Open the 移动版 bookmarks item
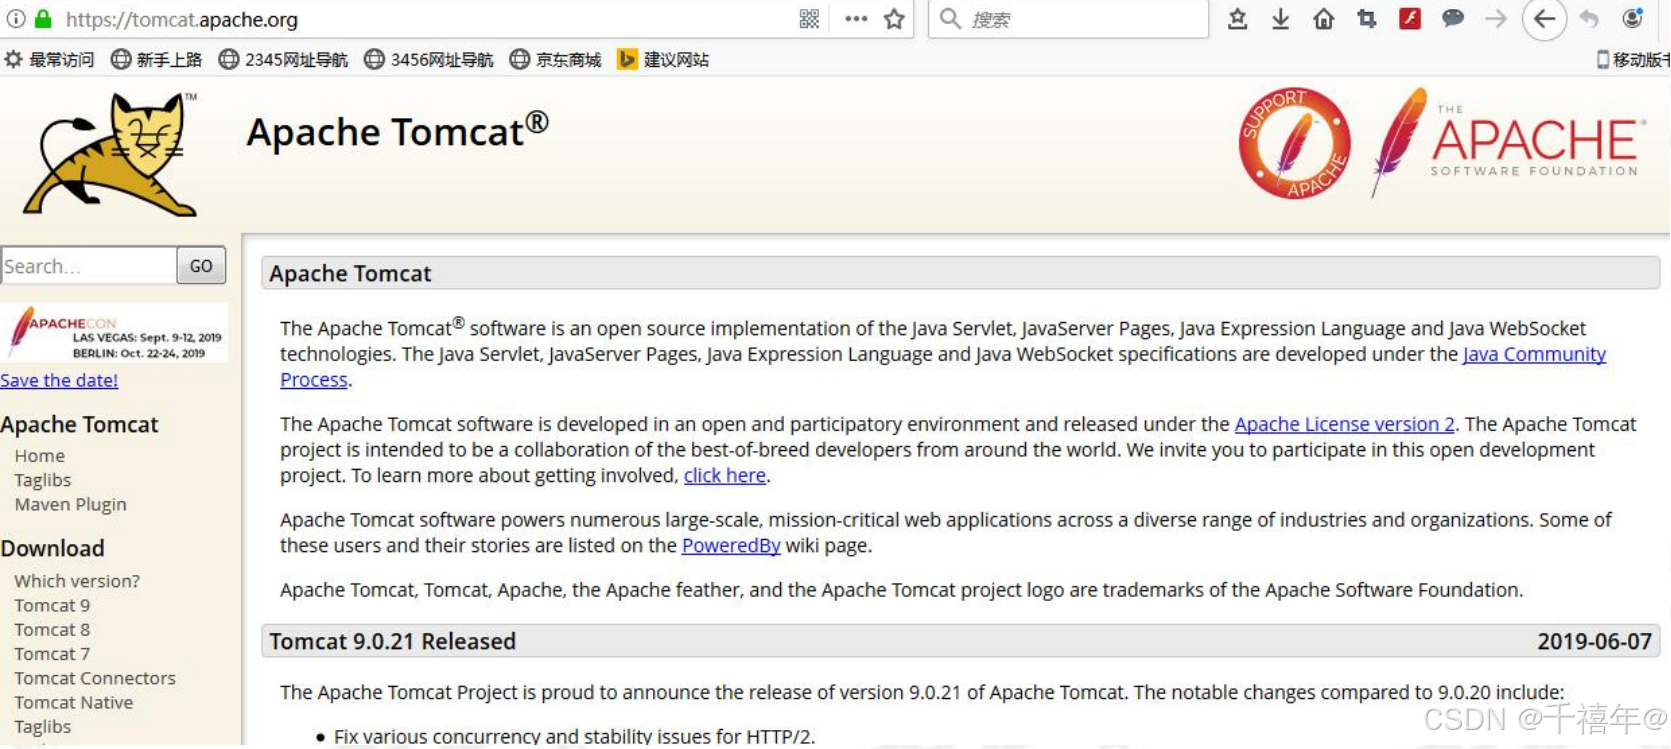Viewport: 1671px width, 749px height. point(1633,60)
